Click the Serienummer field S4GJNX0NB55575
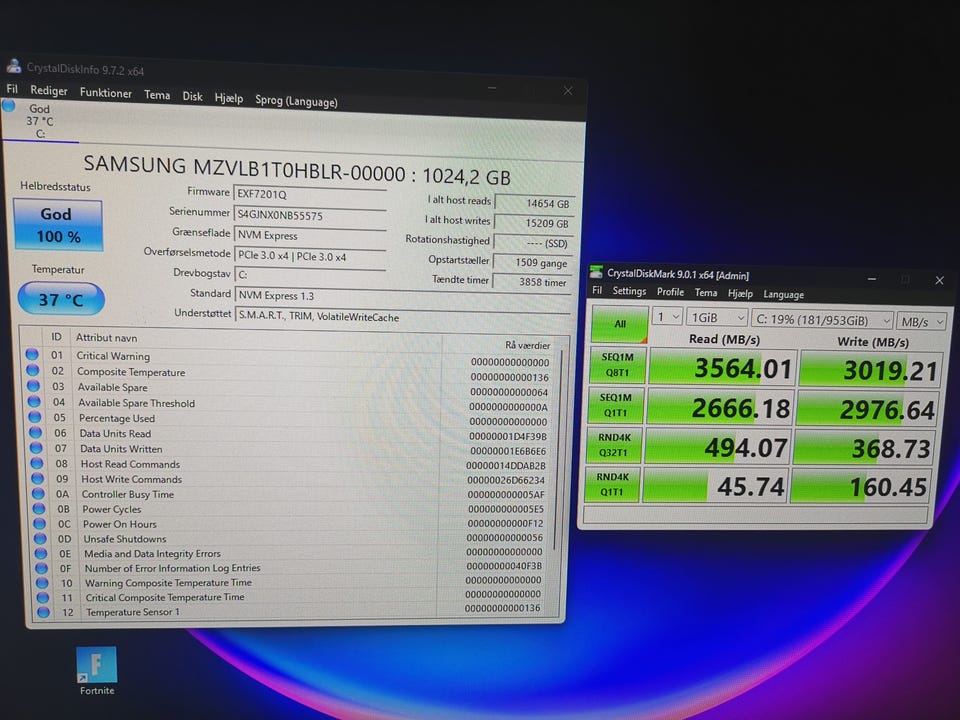This screenshot has height=720, width=960. pos(310,215)
